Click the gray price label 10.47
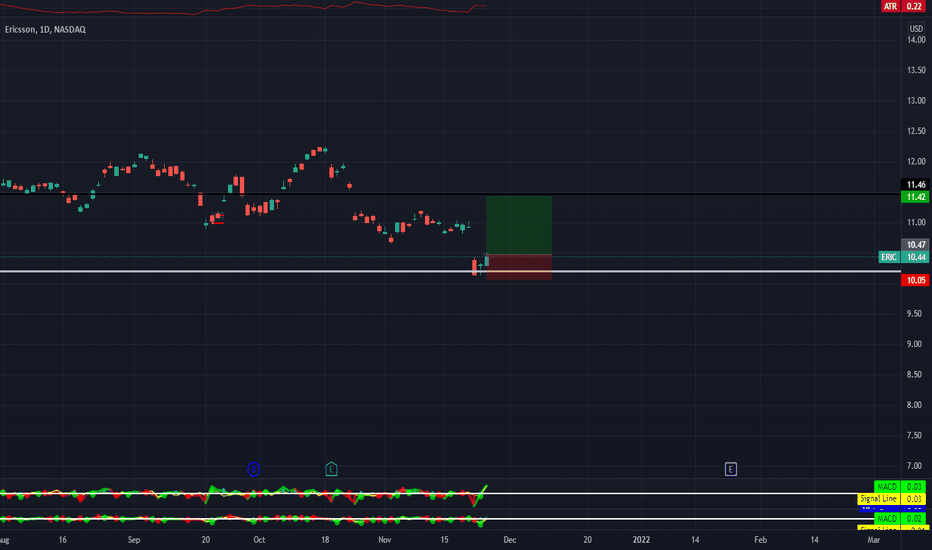The height and width of the screenshot is (550, 932). tap(915, 244)
